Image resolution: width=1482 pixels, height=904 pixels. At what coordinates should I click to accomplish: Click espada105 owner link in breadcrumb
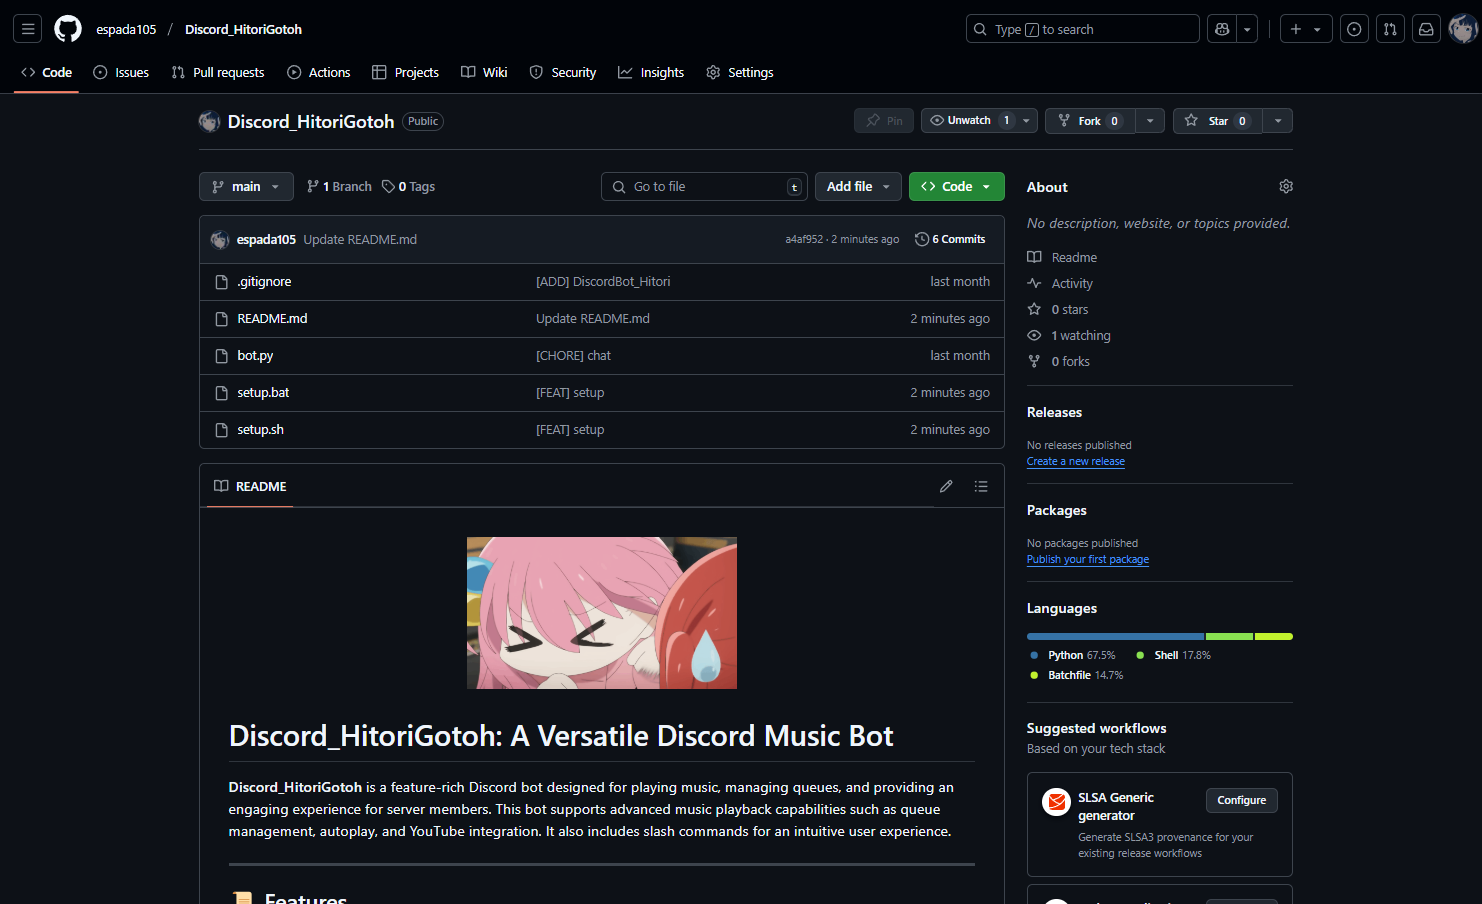(x=126, y=29)
